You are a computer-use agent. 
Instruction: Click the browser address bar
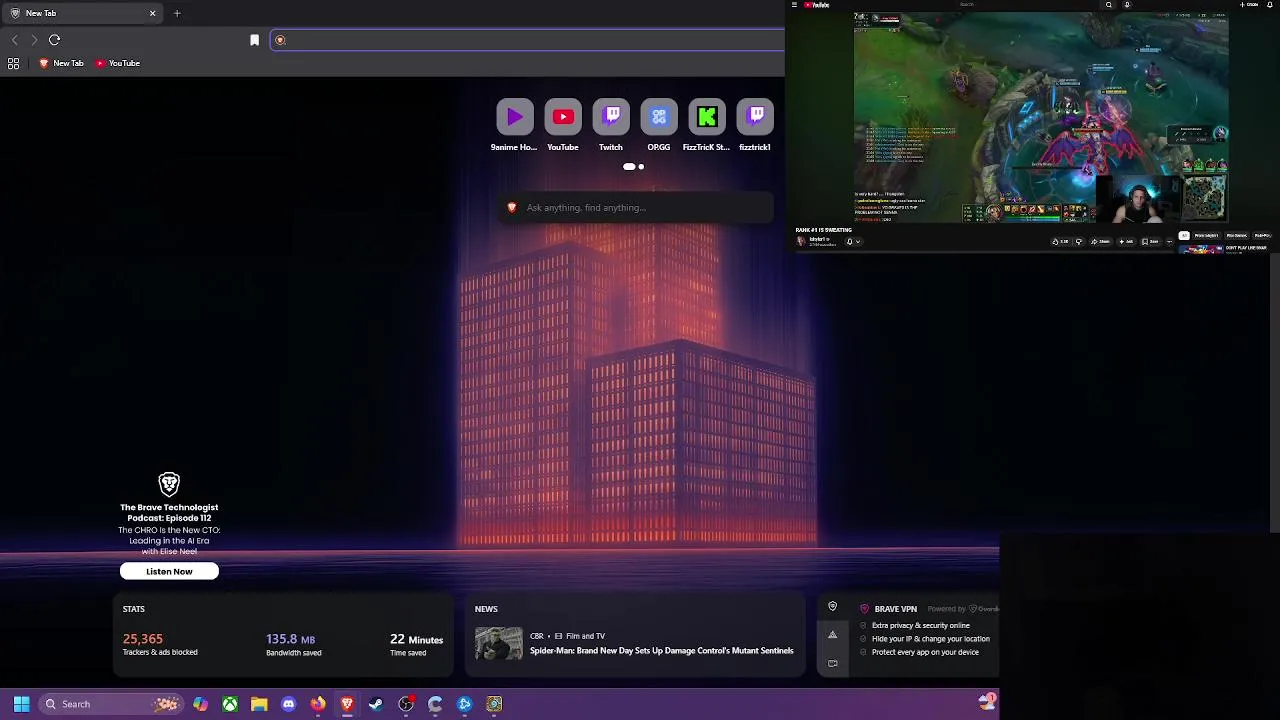527,40
